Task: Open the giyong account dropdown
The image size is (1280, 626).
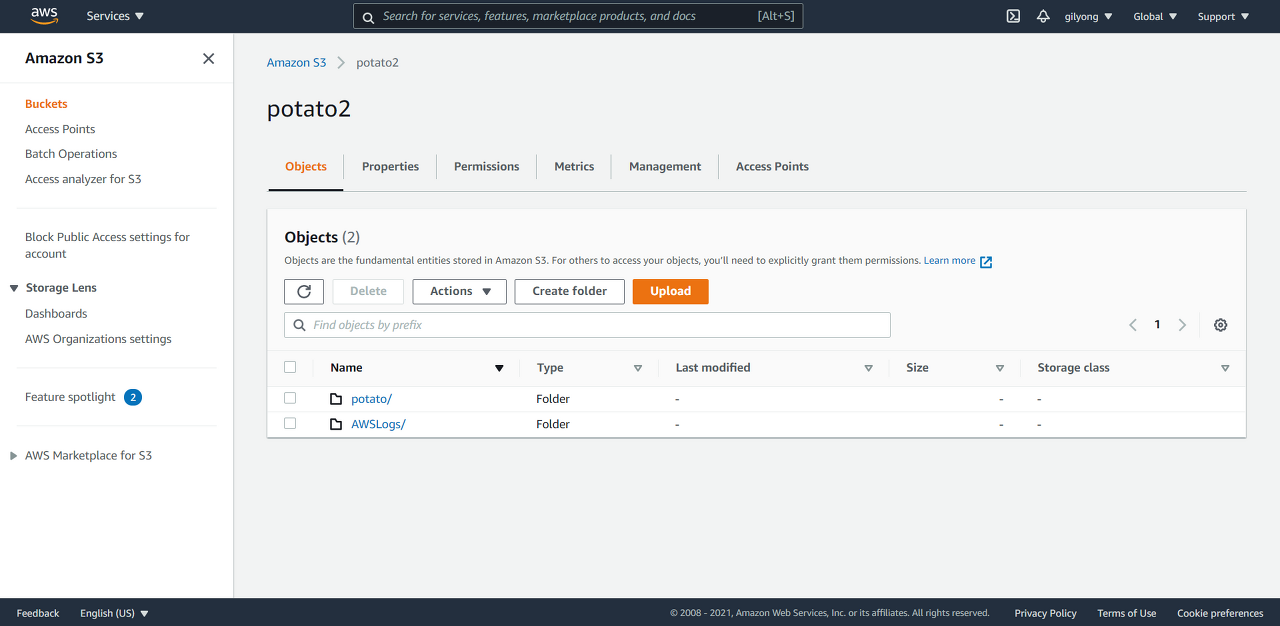Action: [x=1088, y=16]
